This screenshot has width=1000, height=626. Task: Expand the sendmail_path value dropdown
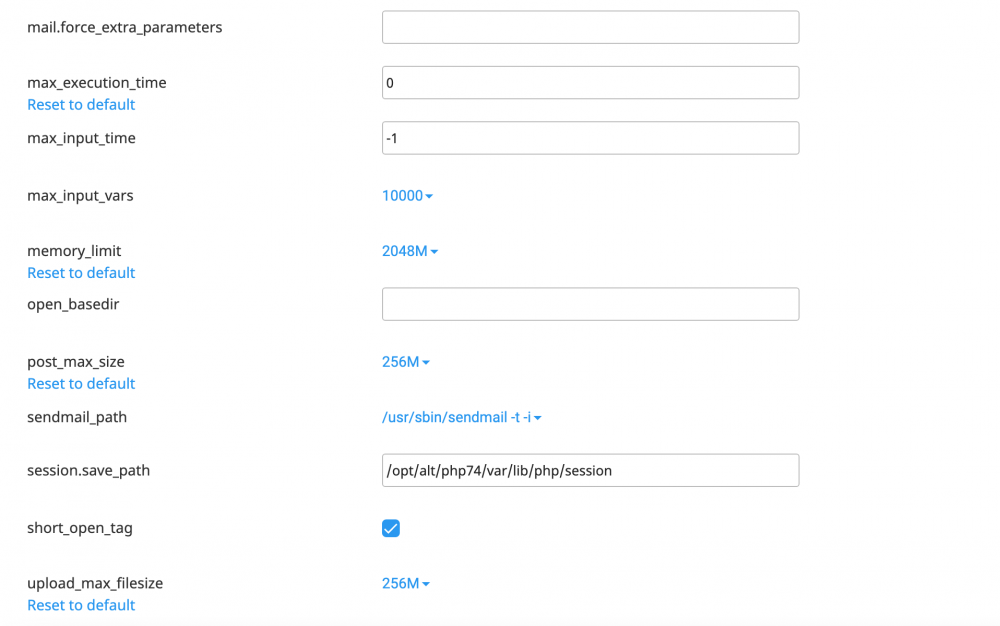[461, 417]
